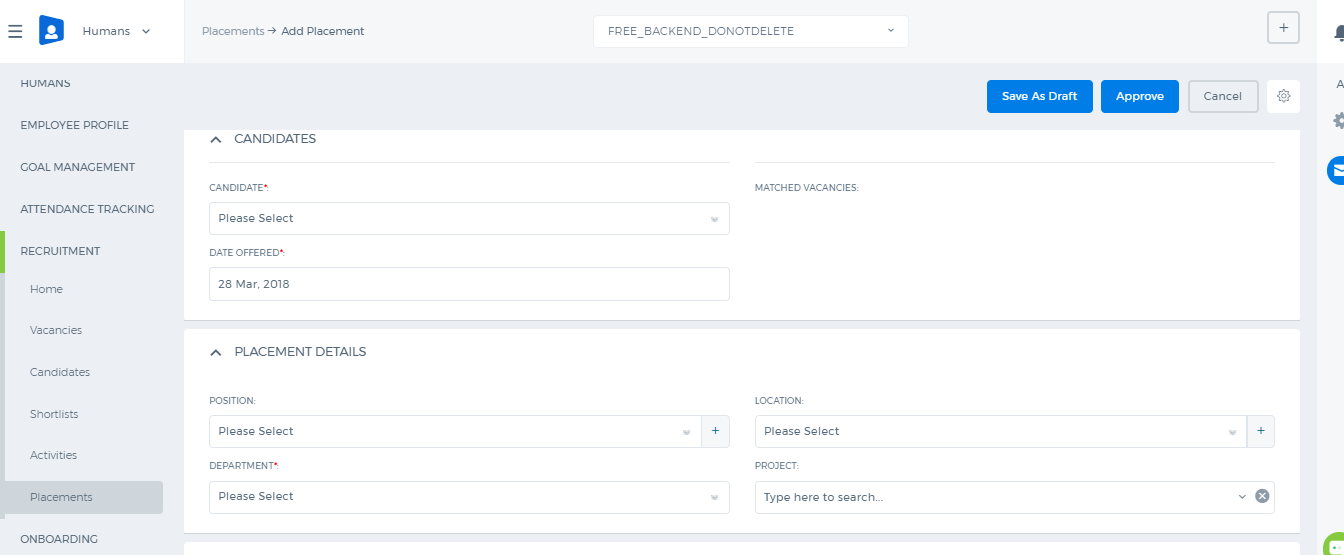
Task: Collapse the Placement Details section
Action: click(x=216, y=352)
